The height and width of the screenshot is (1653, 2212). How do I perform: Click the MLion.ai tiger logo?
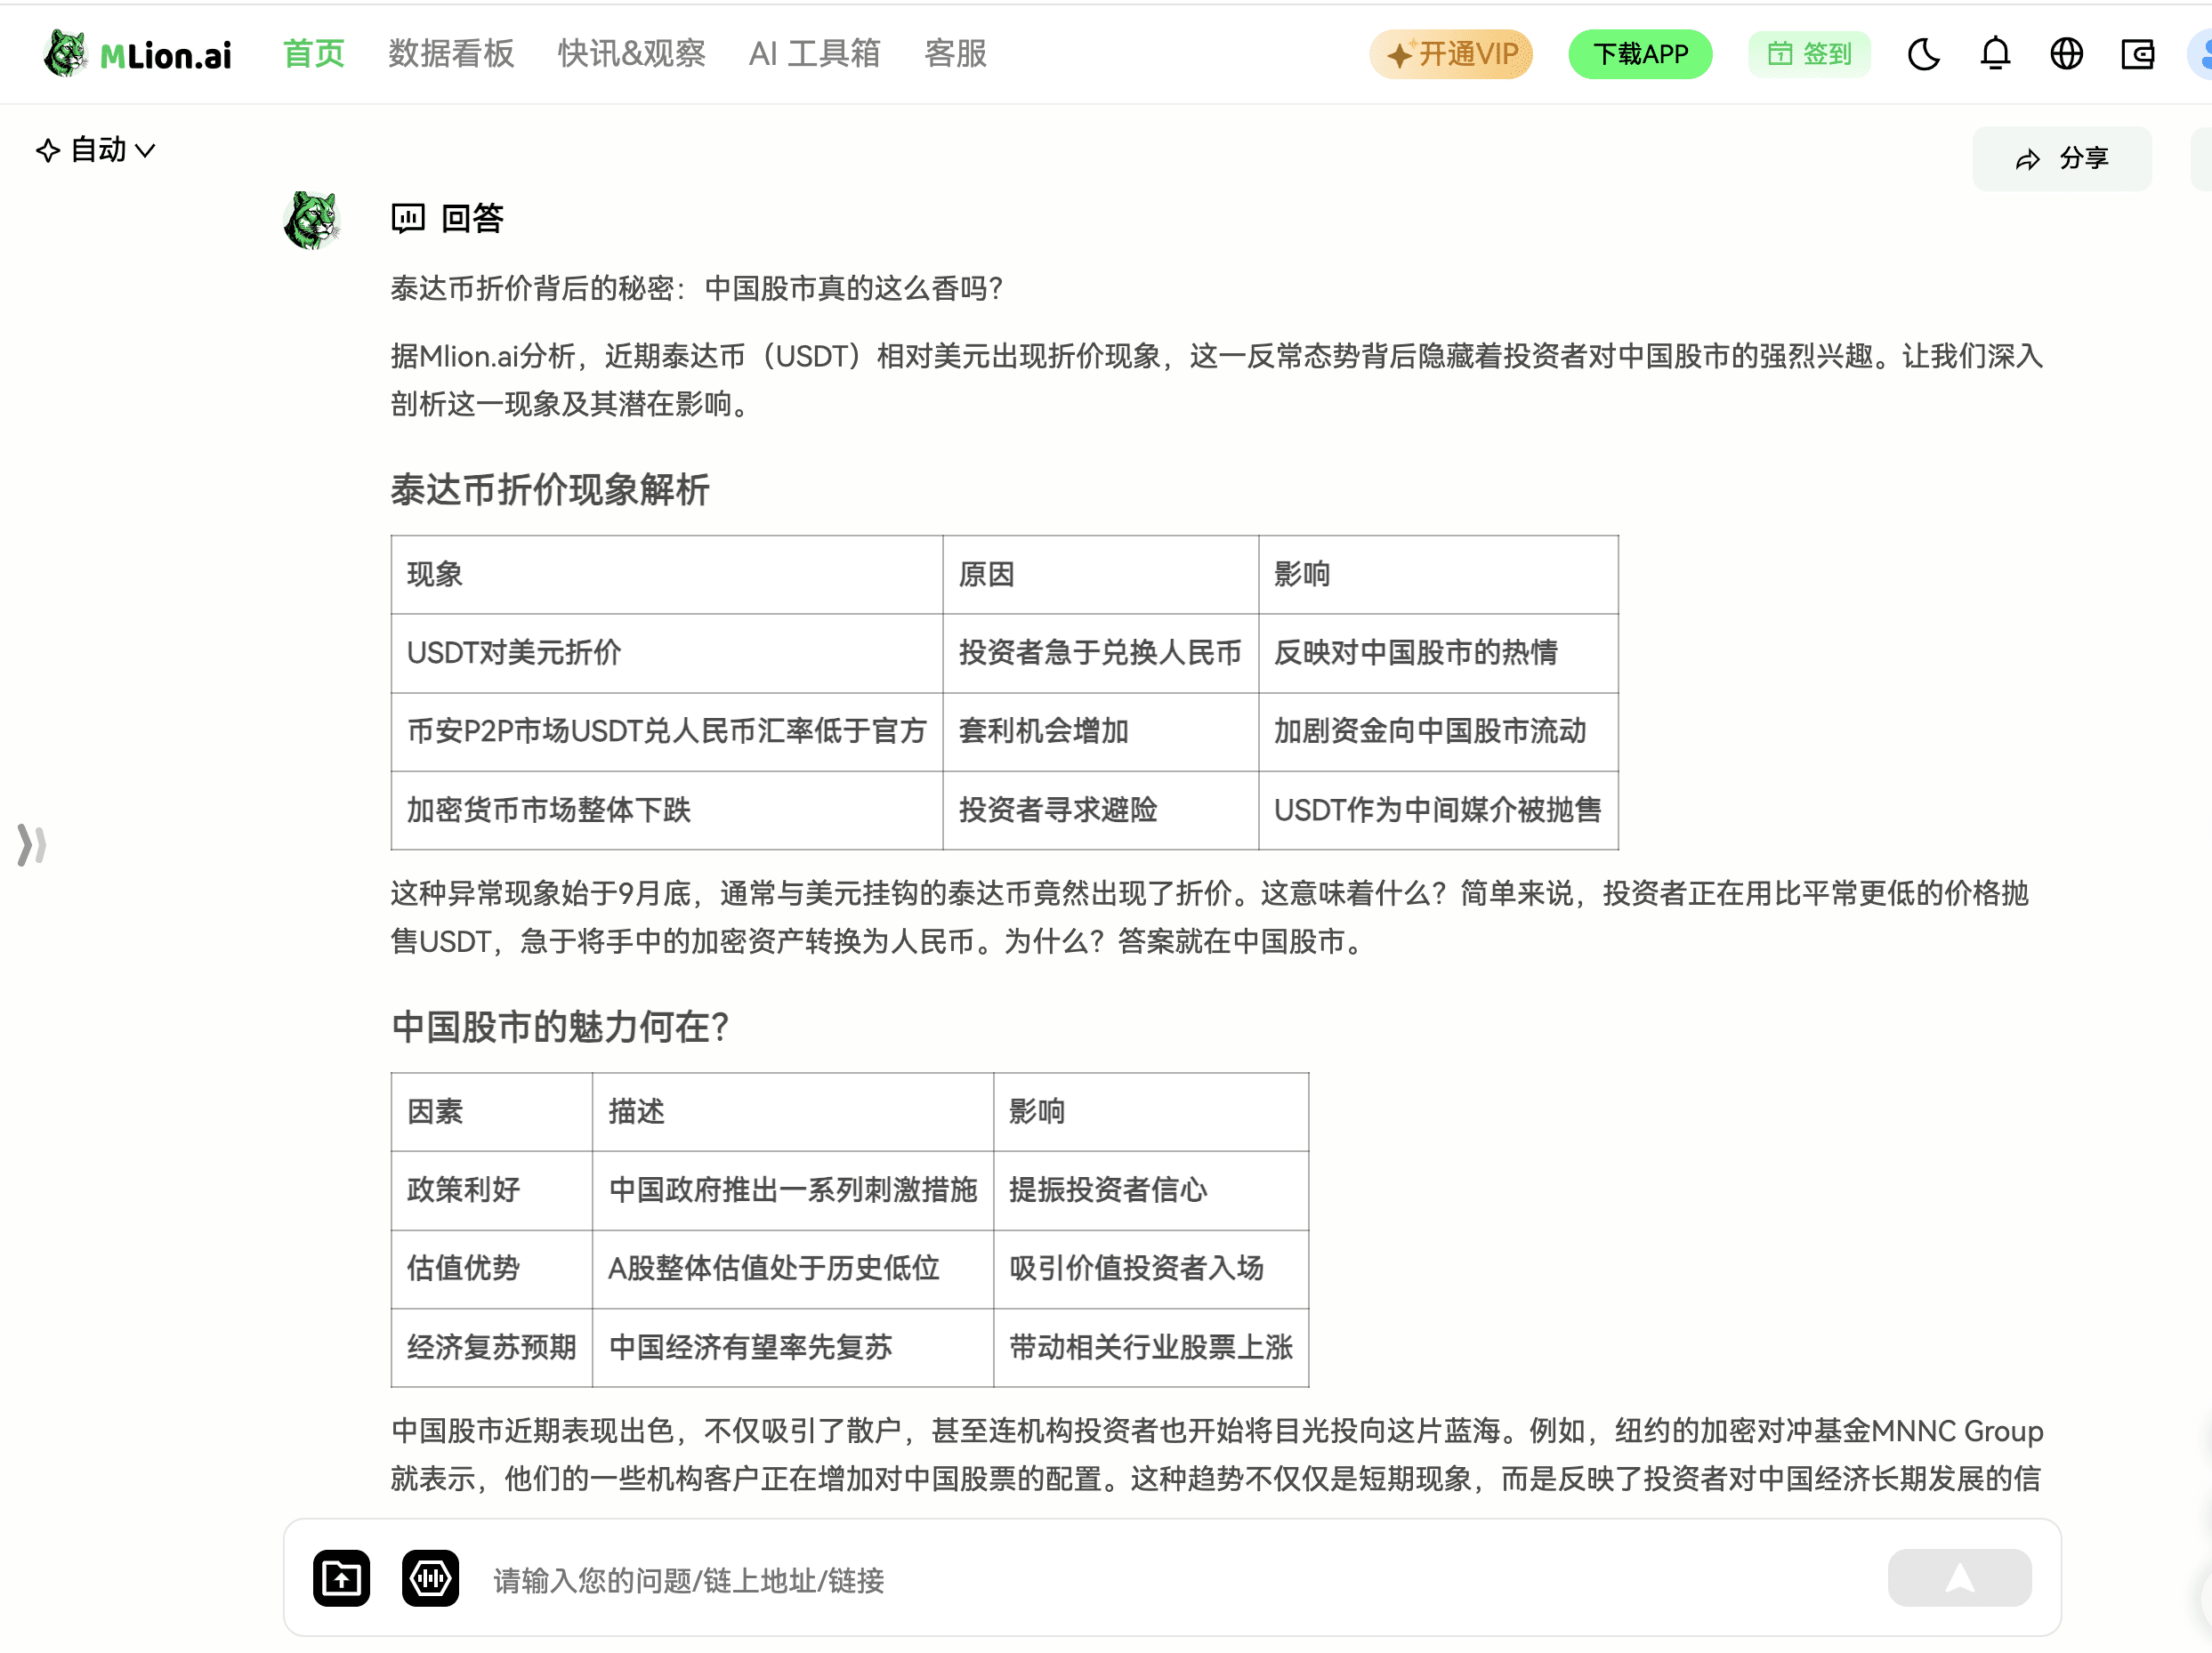65,54
